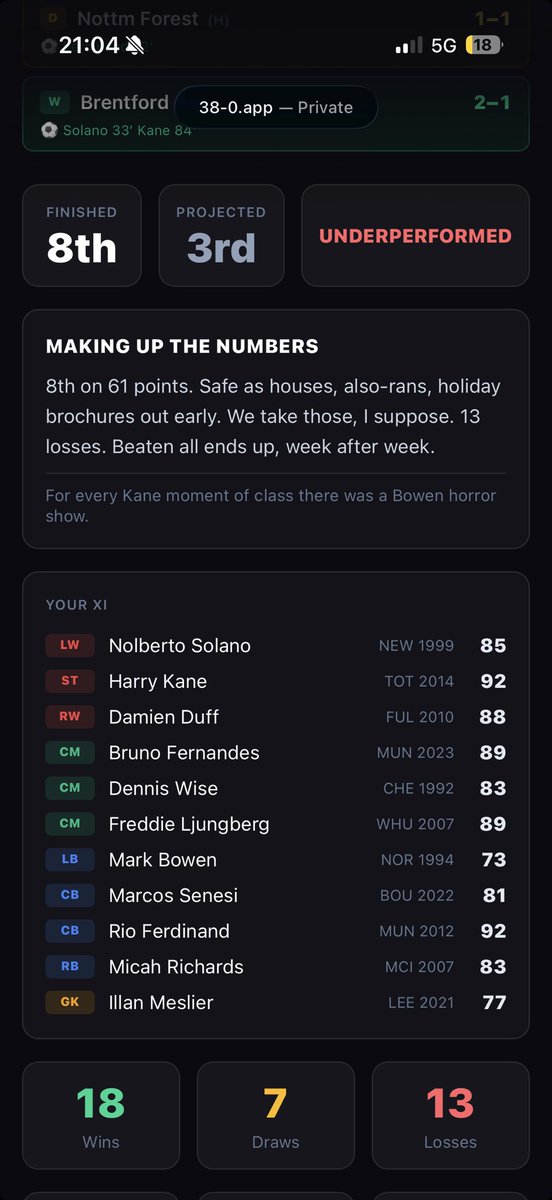Tap the W result badge beside Brentford
Screen dimensions: 552x1200
(54, 102)
